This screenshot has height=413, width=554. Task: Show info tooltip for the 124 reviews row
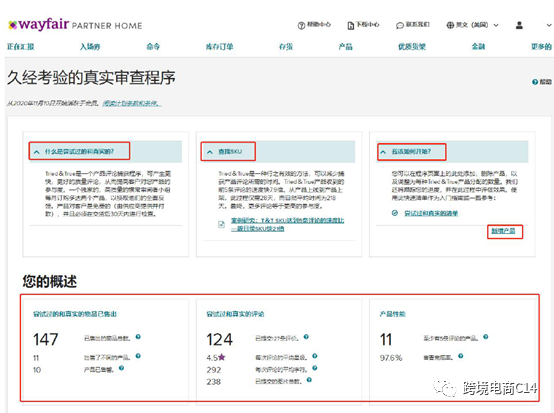pyautogui.click(x=306, y=337)
